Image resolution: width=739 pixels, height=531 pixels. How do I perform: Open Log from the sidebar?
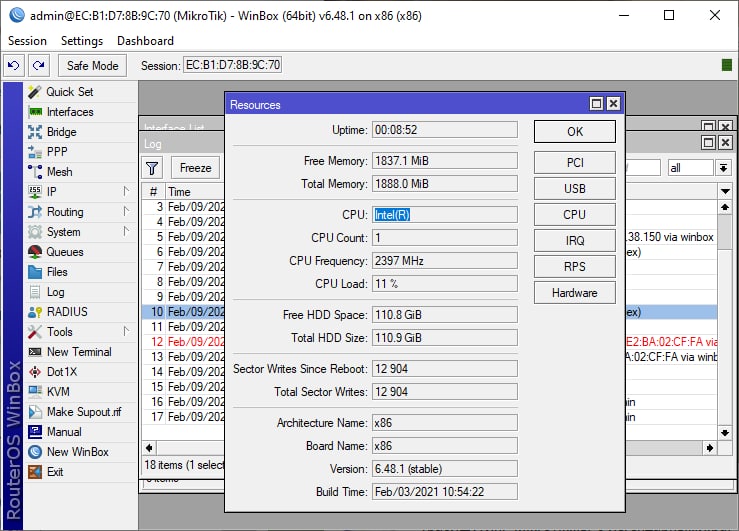point(55,292)
